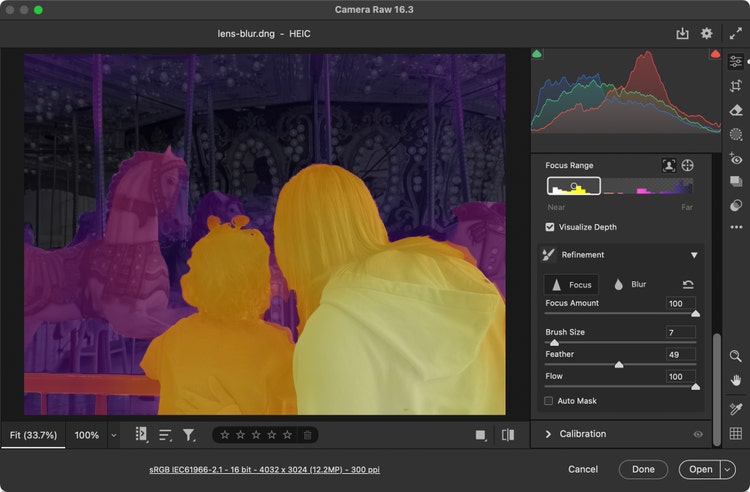This screenshot has height=492, width=750.
Task: Click the subject focus person icon
Action: coord(668,165)
